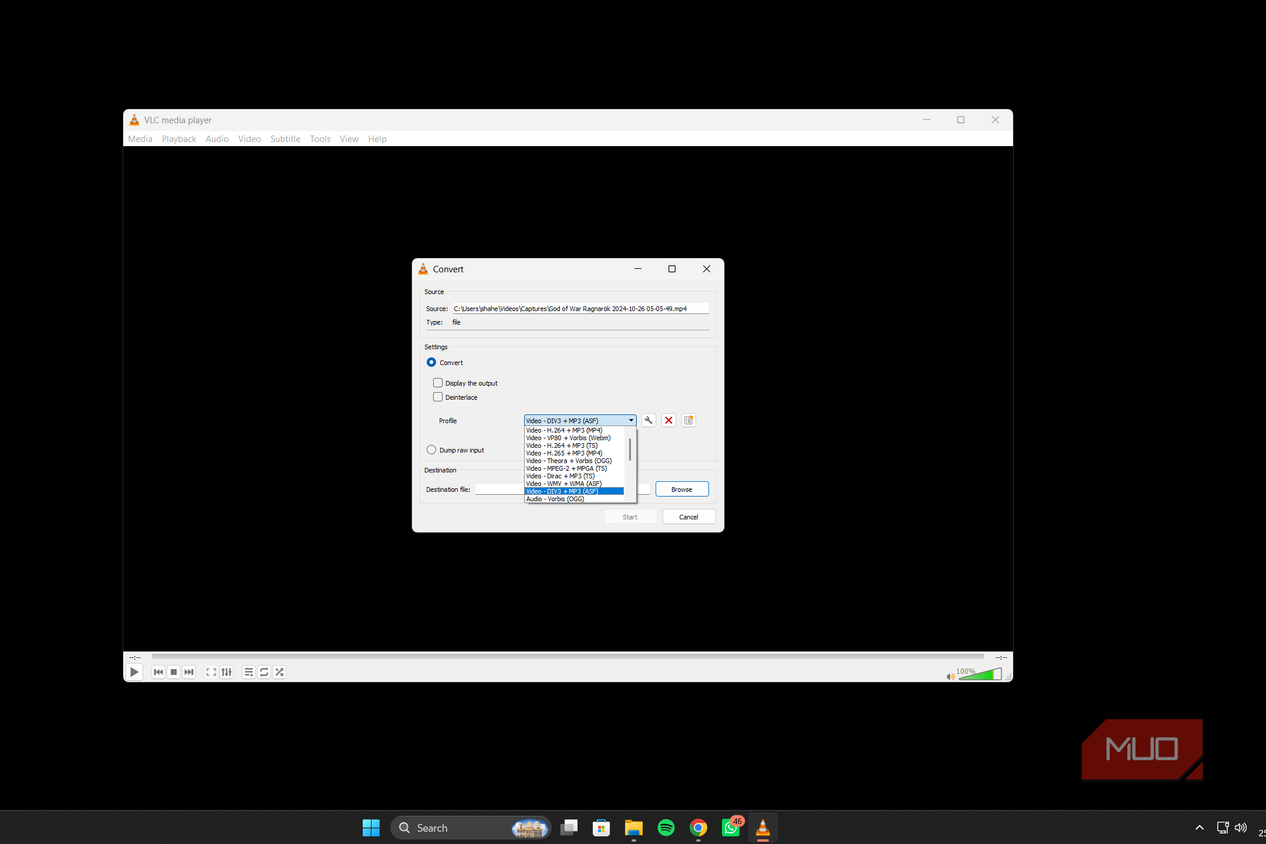Enable the Deinterlace checkbox
Screen dimensions: 1266x844
pyautogui.click(x=437, y=397)
